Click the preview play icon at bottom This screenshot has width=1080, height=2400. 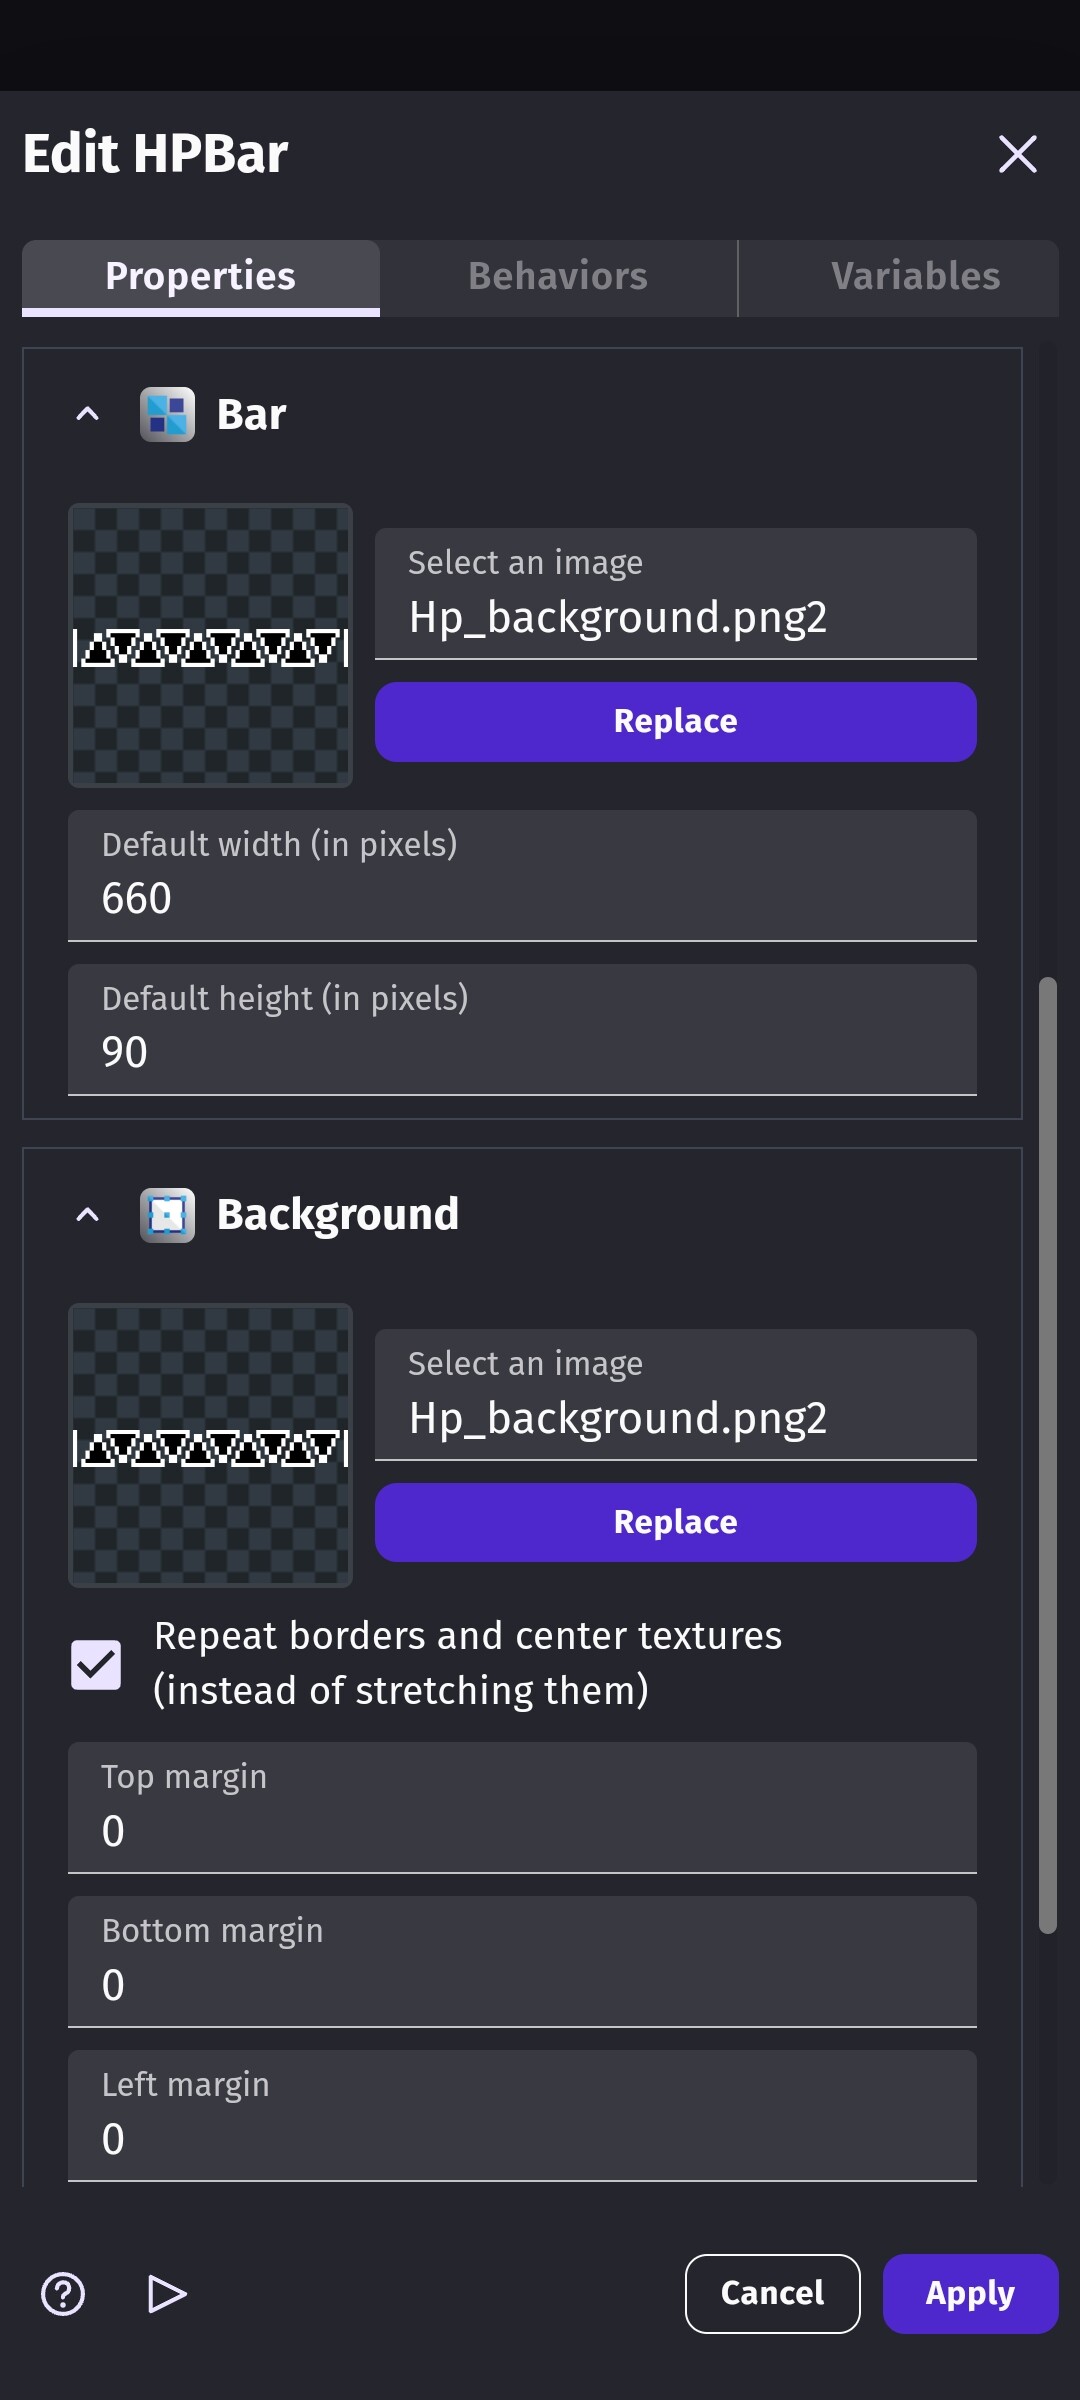click(167, 2295)
